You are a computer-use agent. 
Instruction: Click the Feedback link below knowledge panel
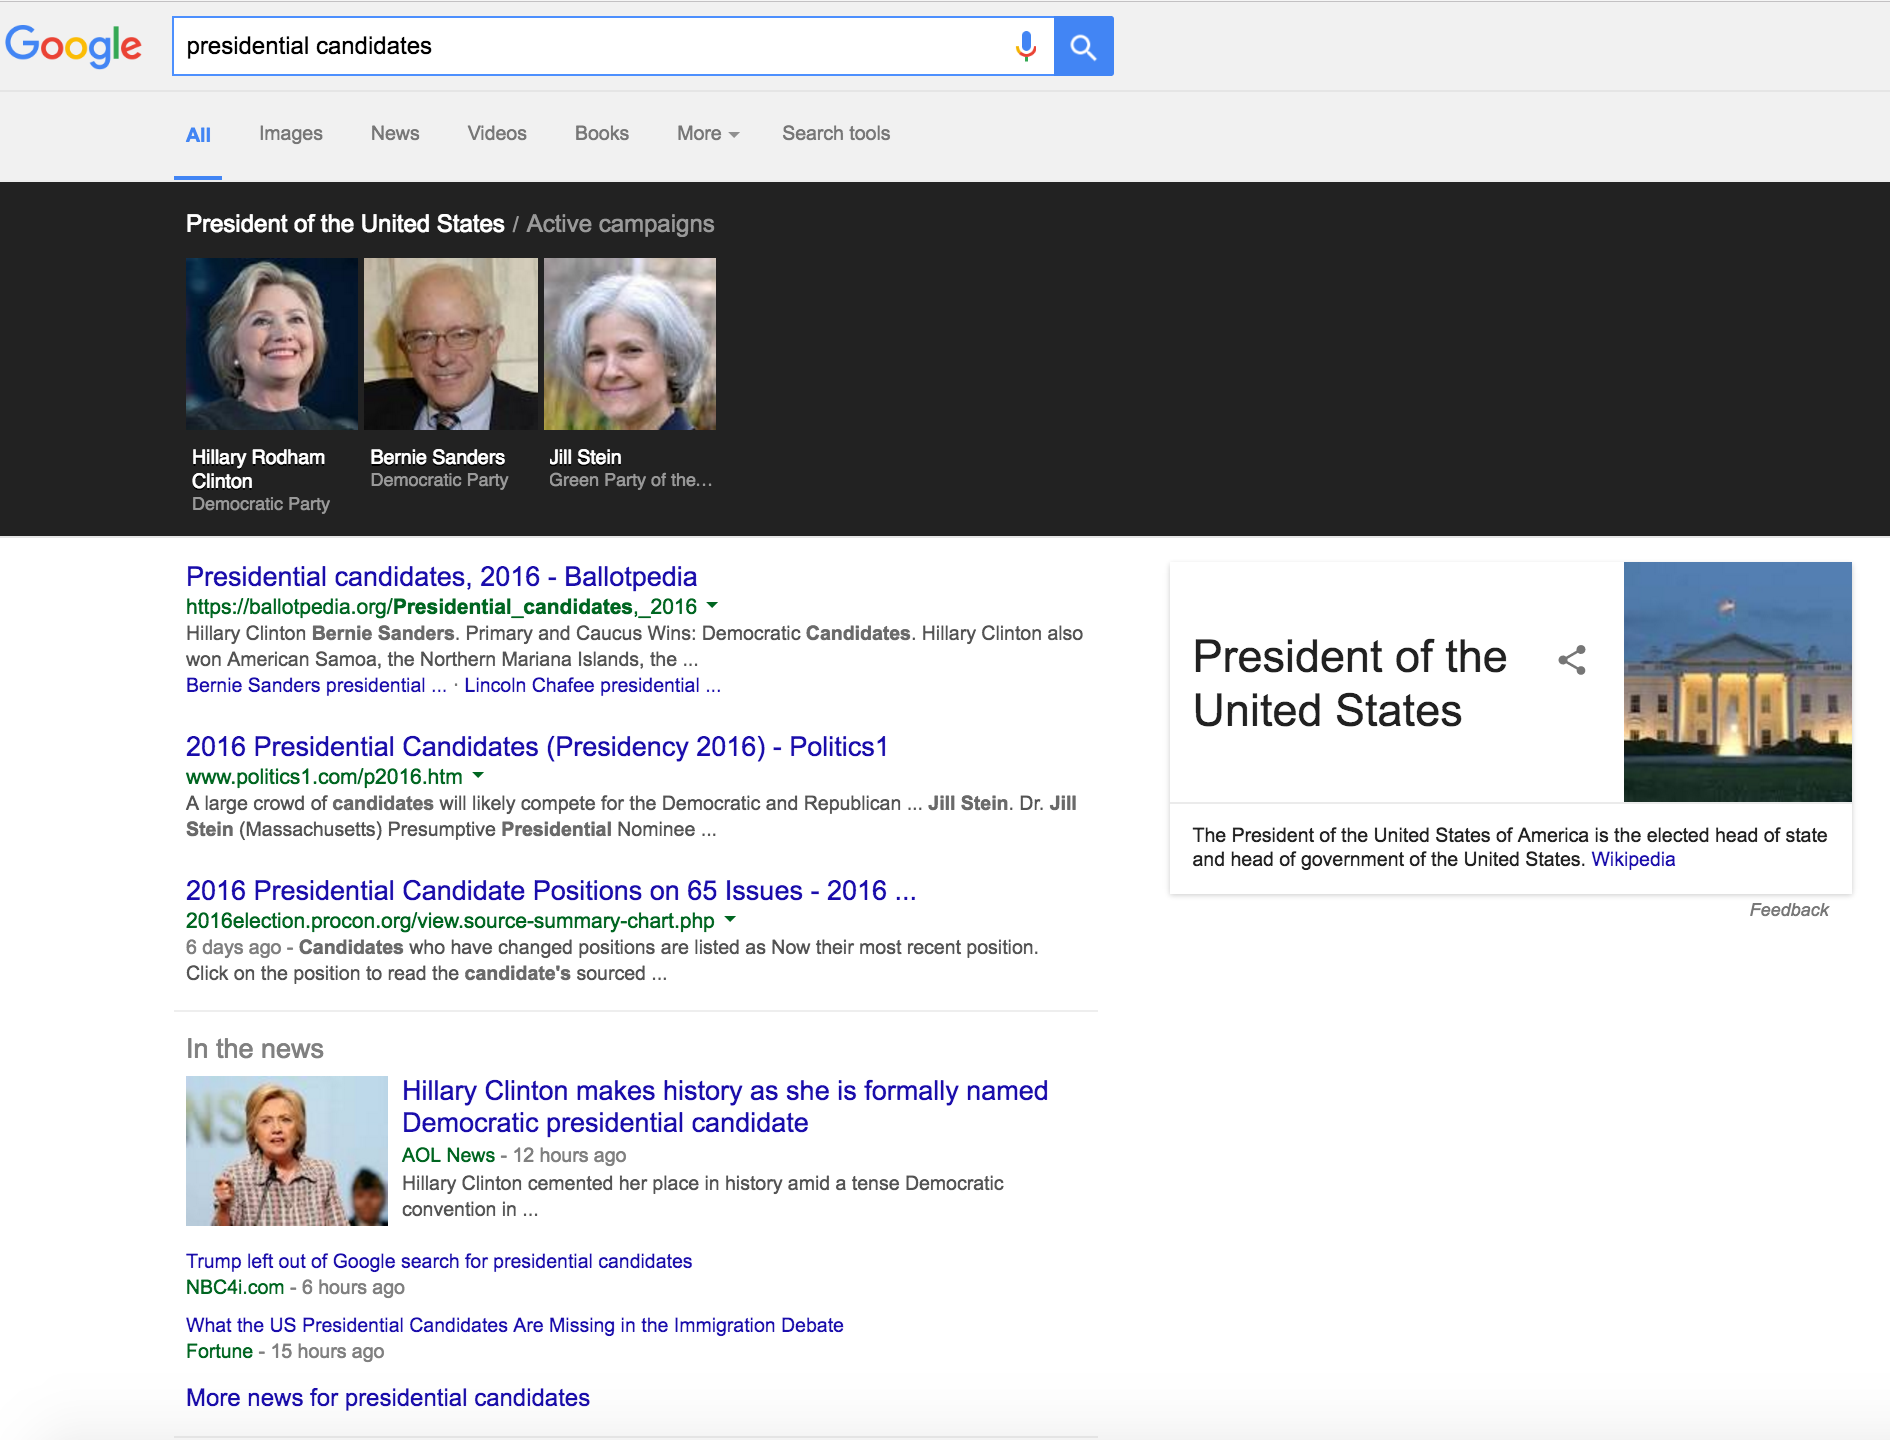click(x=1789, y=910)
